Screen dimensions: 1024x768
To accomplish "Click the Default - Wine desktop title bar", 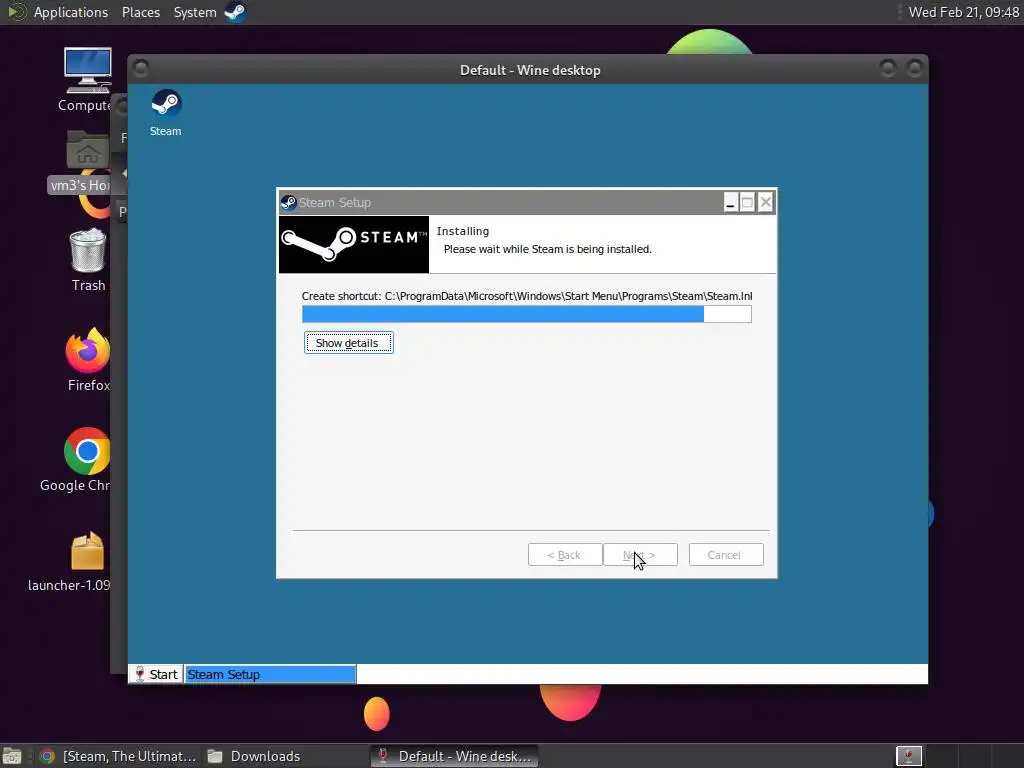I will tap(530, 70).
